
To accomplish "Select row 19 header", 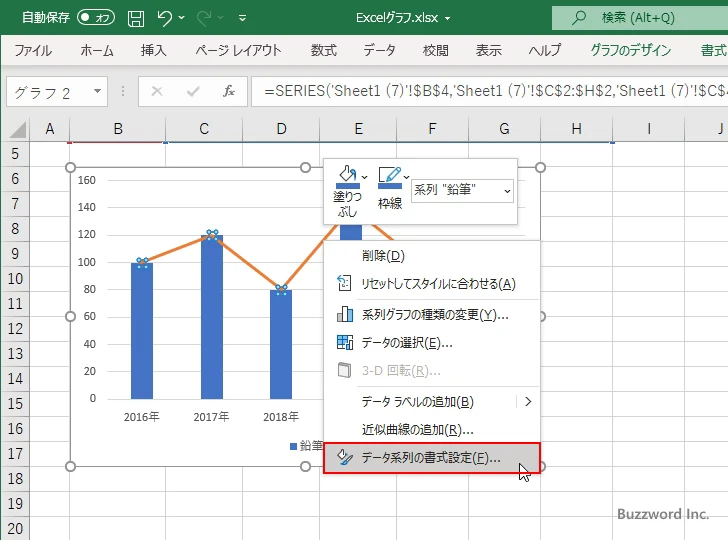I will pos(15,503).
